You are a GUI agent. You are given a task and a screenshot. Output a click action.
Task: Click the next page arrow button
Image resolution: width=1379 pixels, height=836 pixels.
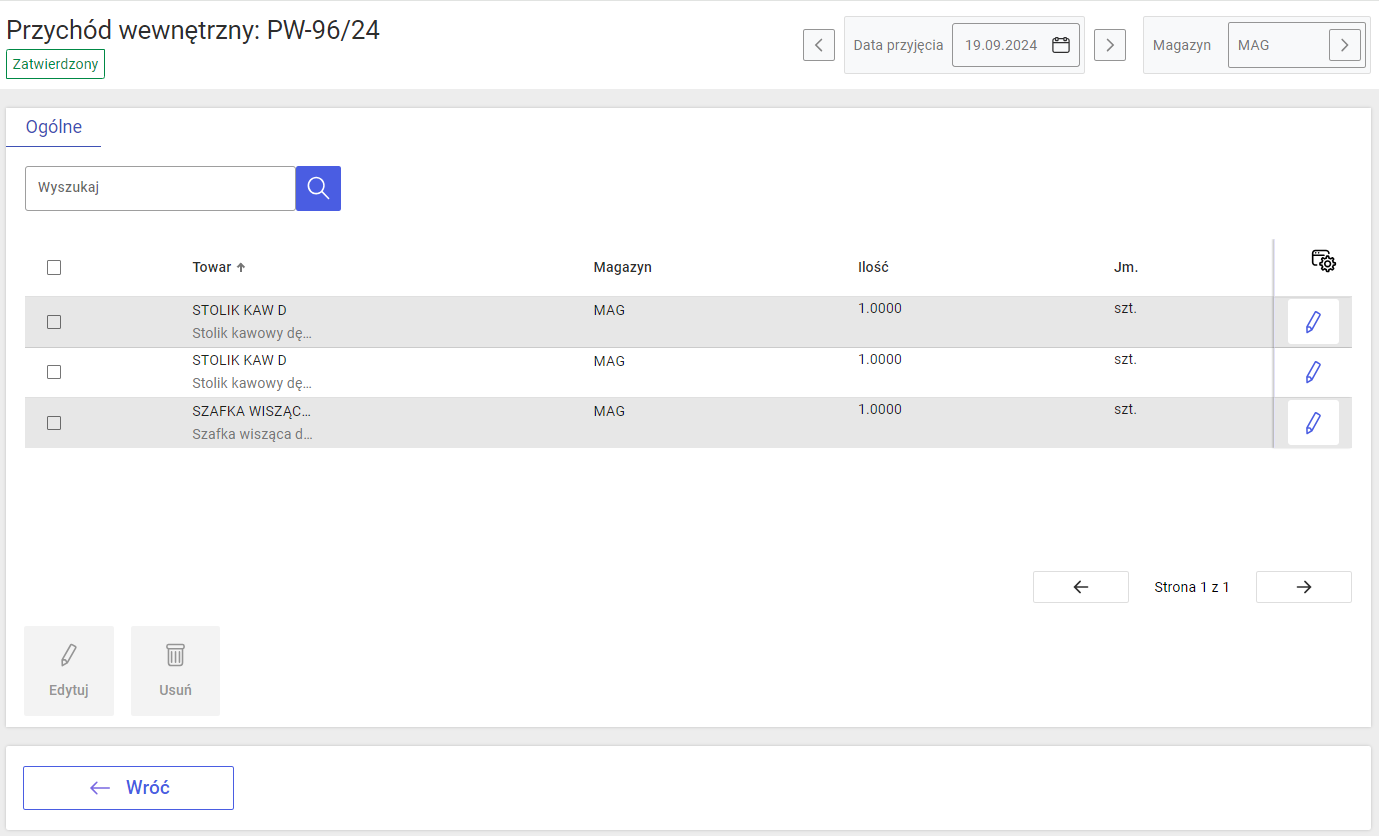(1303, 587)
